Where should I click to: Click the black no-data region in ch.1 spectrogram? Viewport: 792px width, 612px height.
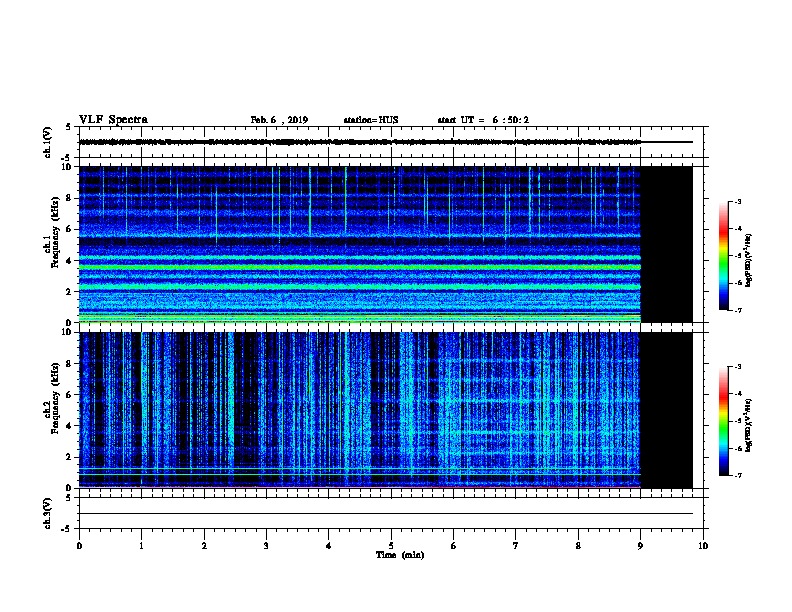click(666, 244)
